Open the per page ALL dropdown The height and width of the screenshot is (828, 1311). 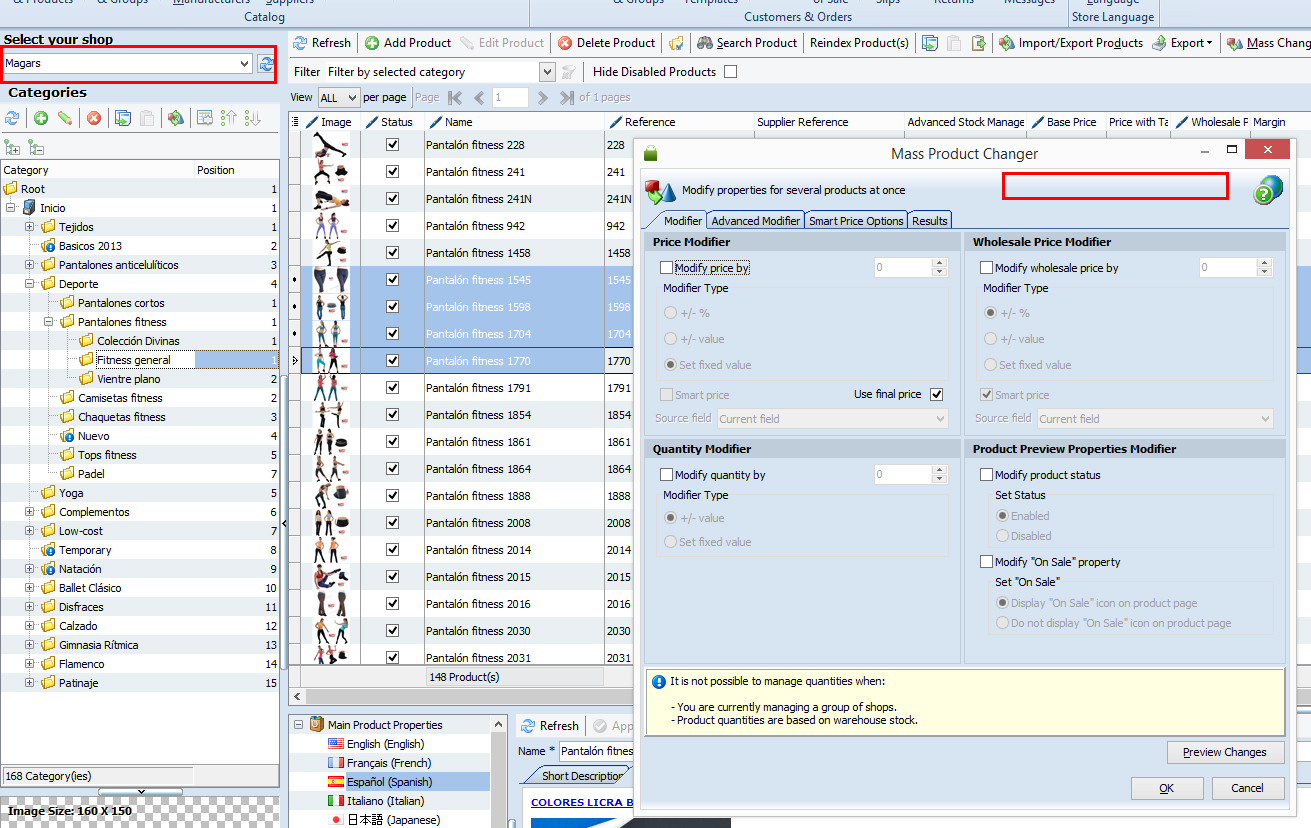click(352, 98)
